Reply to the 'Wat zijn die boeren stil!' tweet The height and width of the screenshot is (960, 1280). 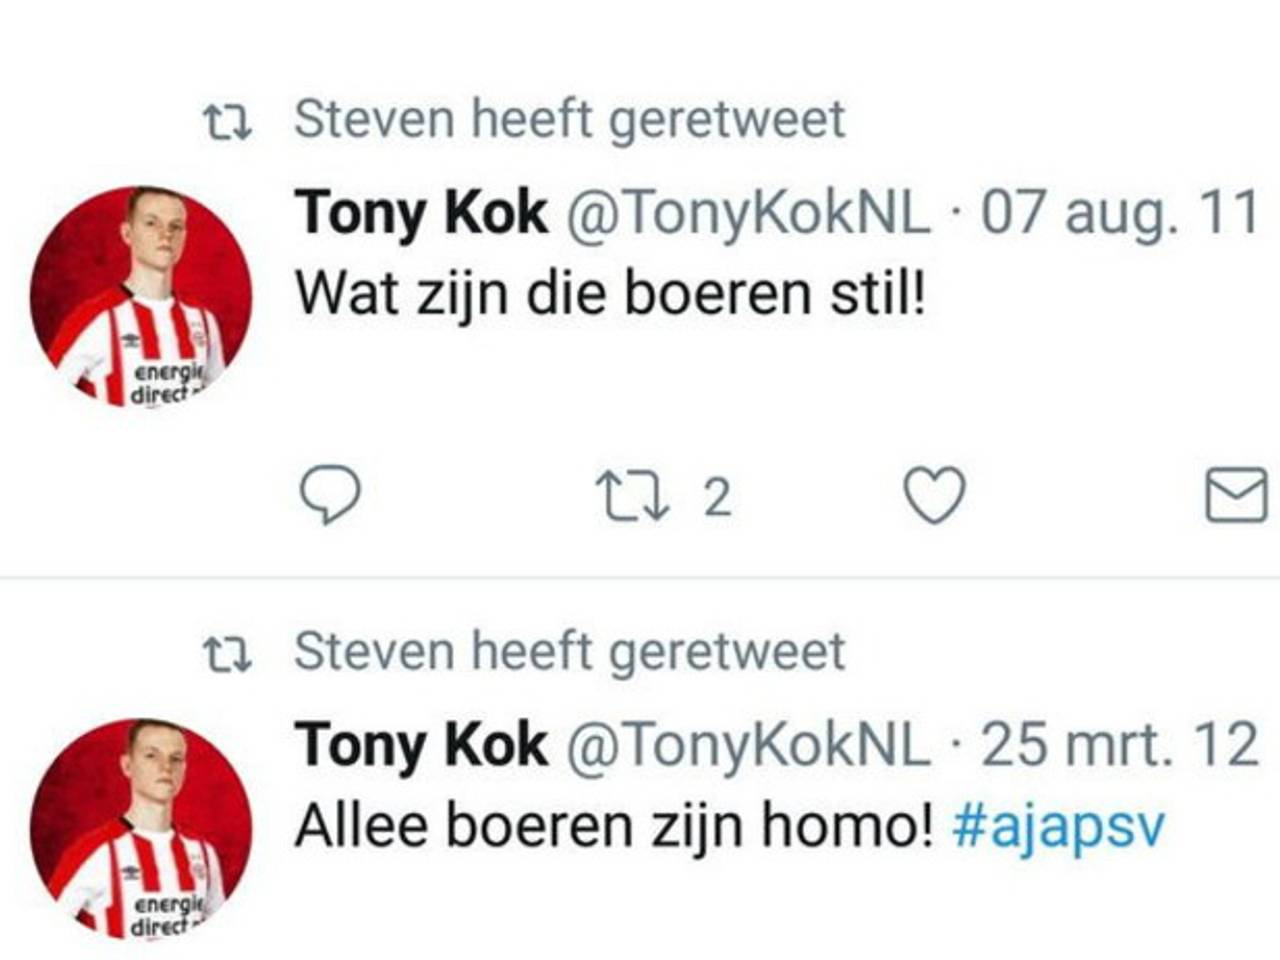[330, 495]
